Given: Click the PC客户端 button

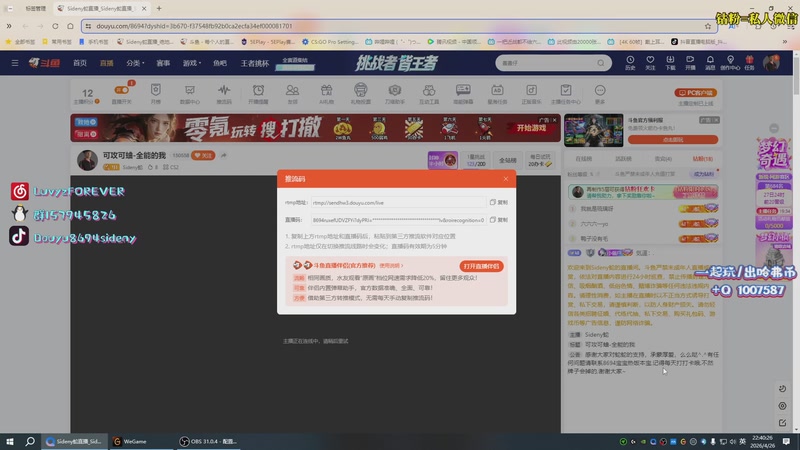Looking at the screenshot, I should [x=696, y=93].
